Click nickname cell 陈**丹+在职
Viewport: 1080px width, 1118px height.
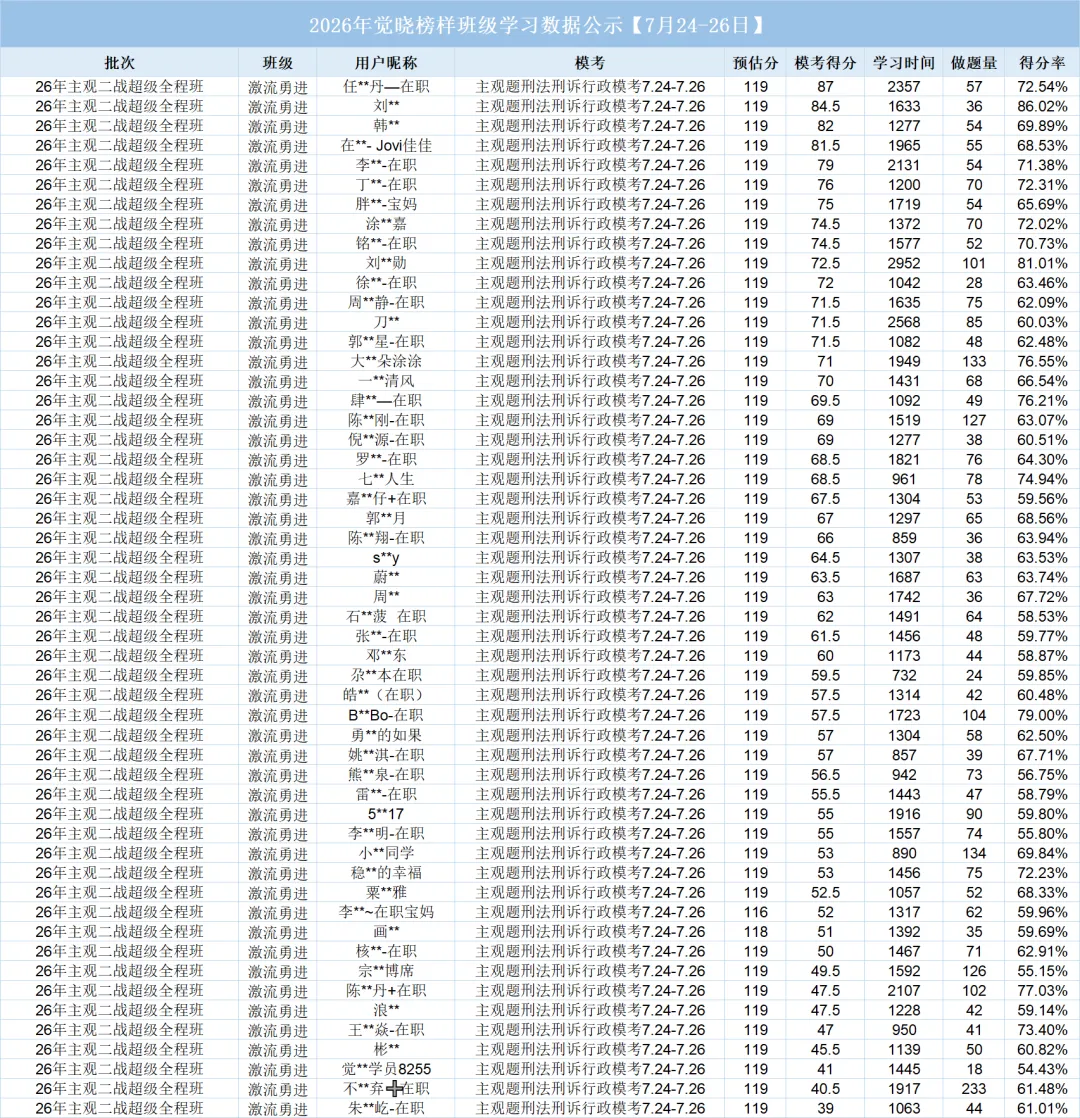point(386,990)
